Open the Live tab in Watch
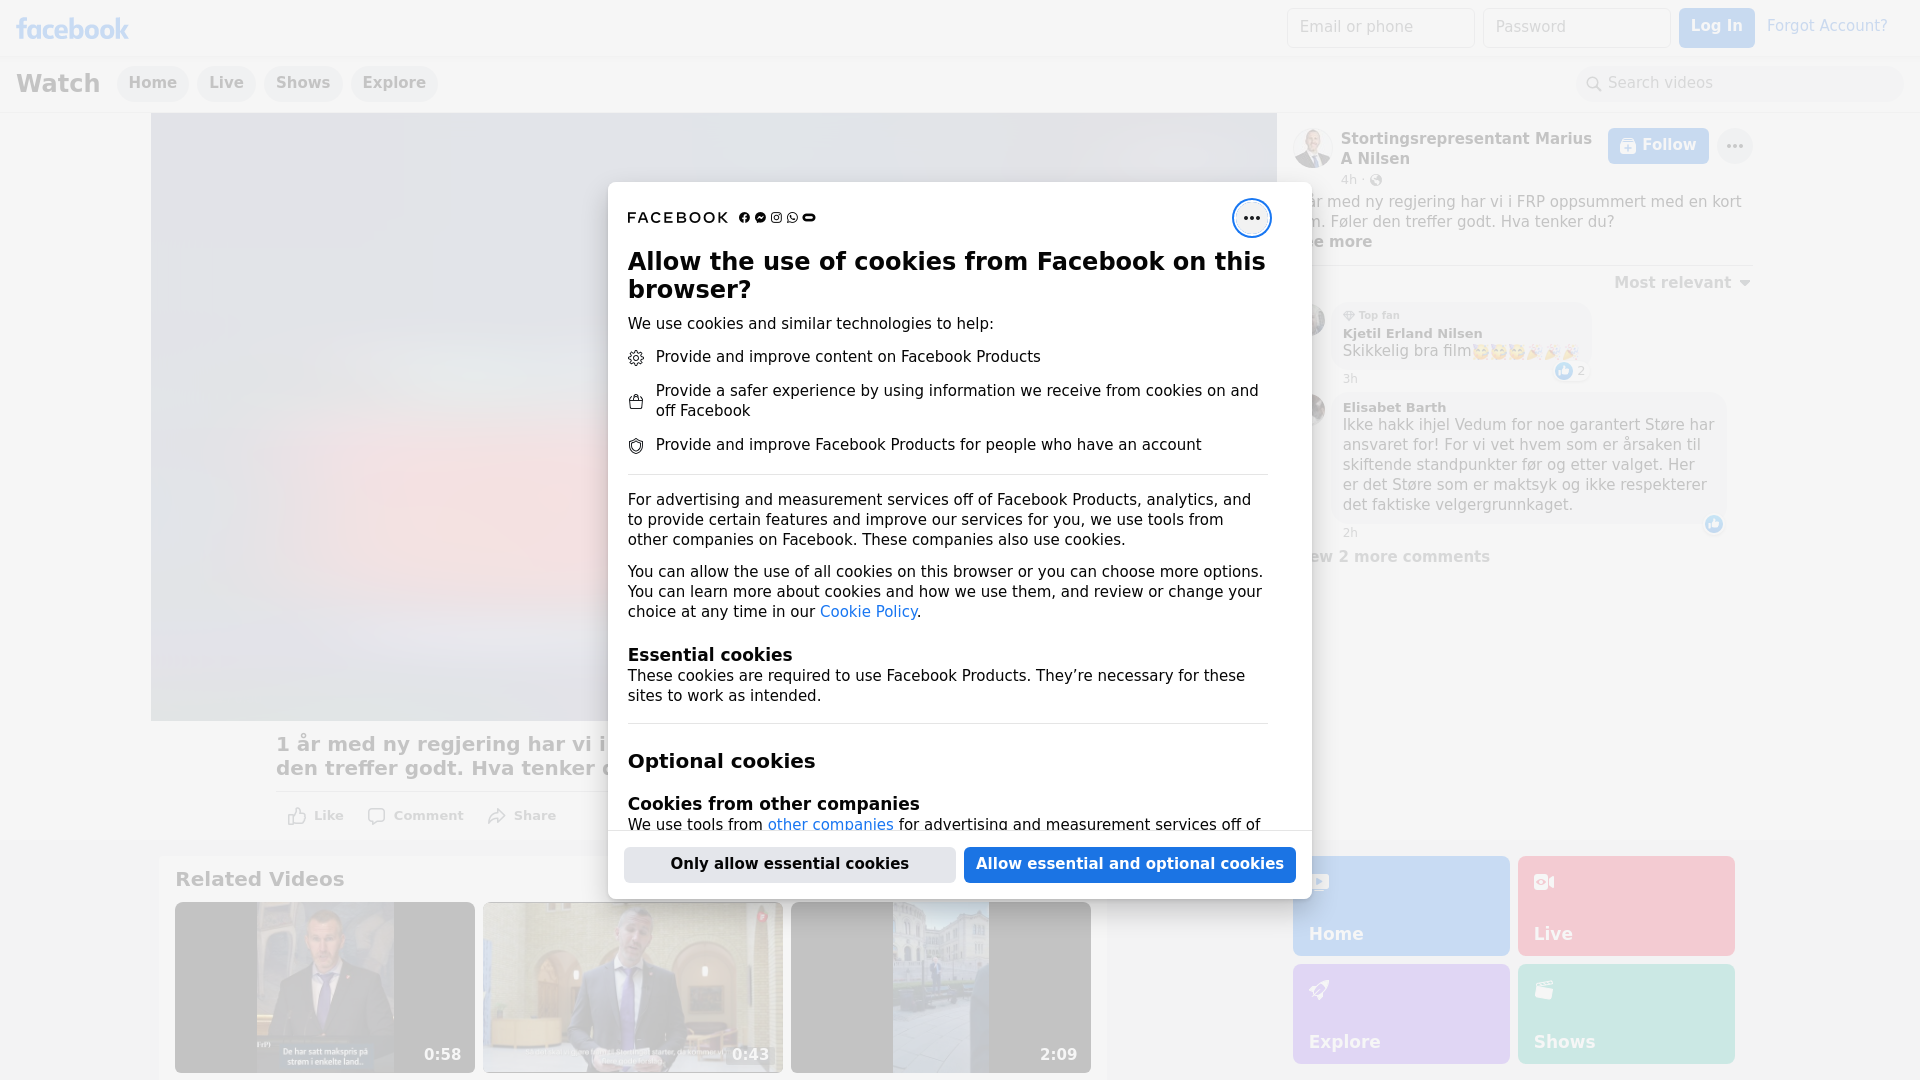Screen dimensions: 1920x1080 [226, 83]
